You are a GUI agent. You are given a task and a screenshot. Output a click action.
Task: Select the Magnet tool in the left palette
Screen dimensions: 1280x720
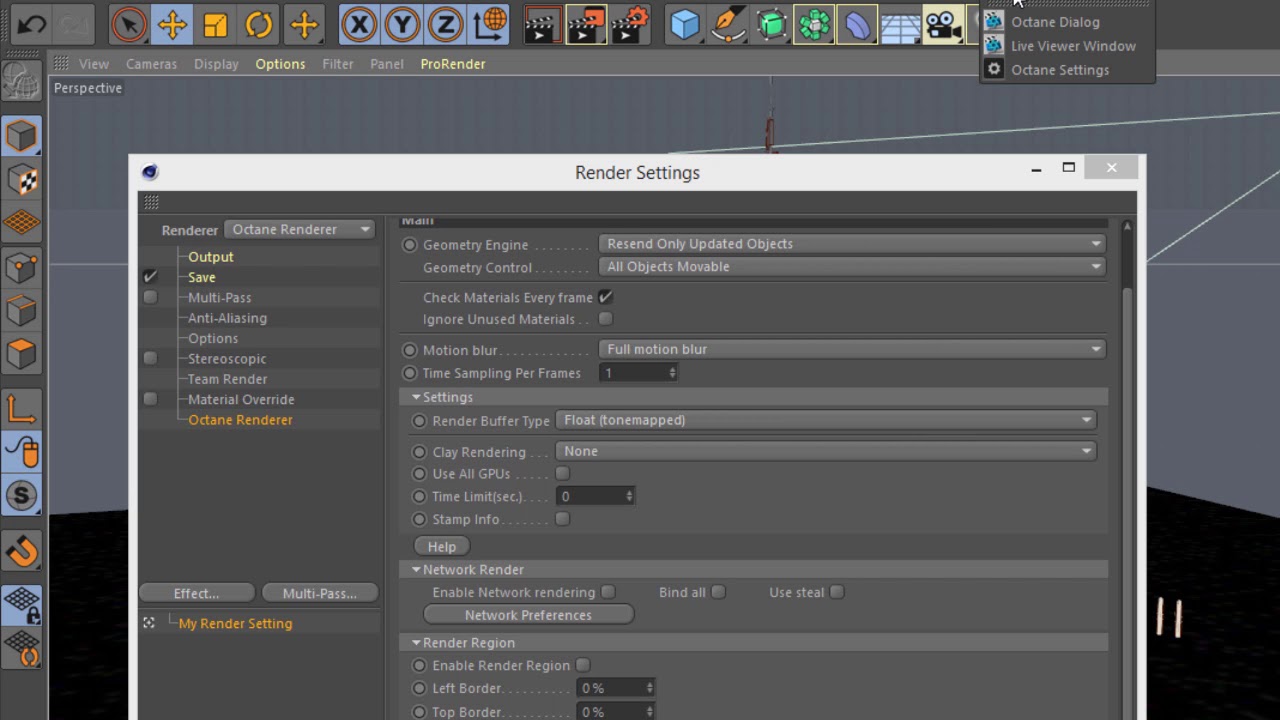pyautogui.click(x=21, y=550)
